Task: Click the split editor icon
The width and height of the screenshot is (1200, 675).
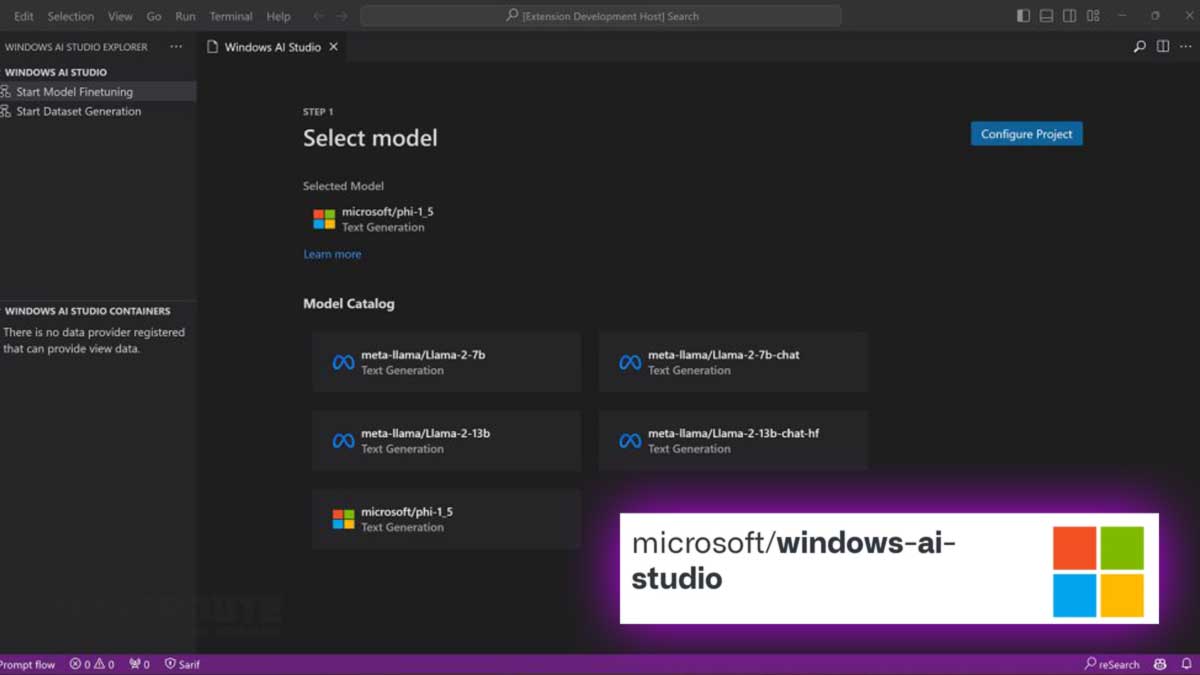Action: (1162, 46)
